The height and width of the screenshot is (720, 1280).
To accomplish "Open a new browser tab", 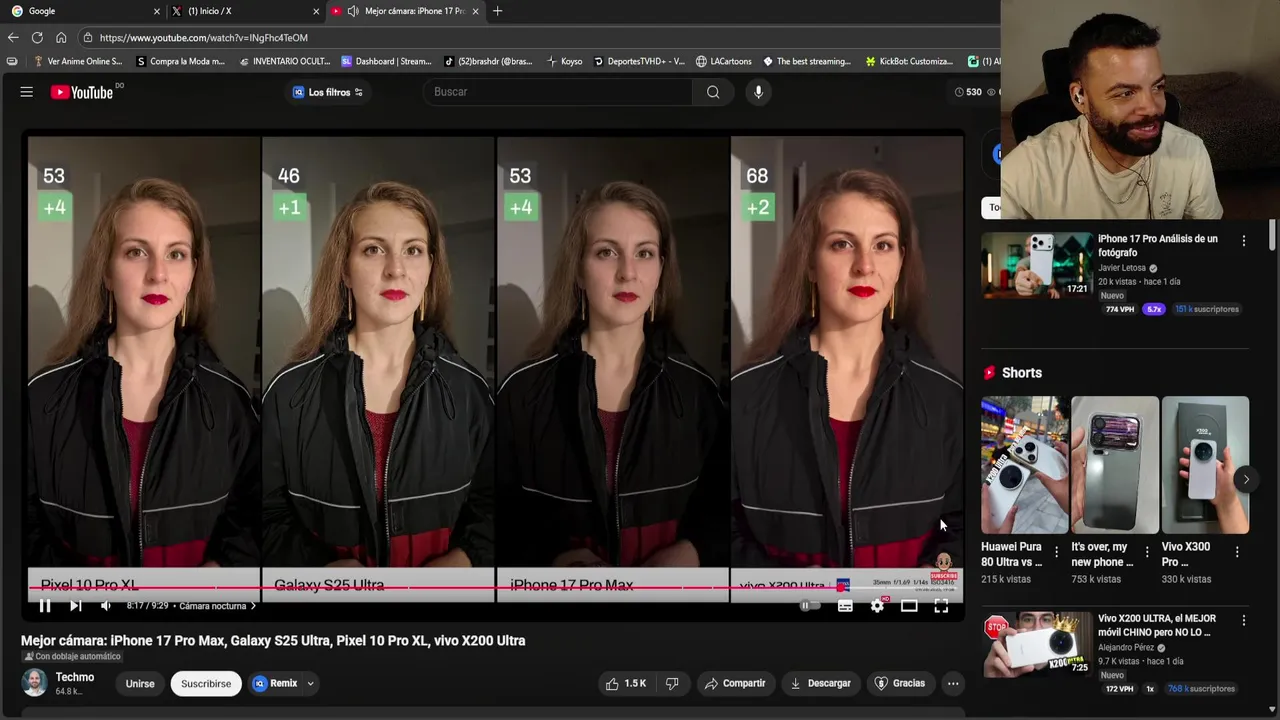I will coord(497,11).
